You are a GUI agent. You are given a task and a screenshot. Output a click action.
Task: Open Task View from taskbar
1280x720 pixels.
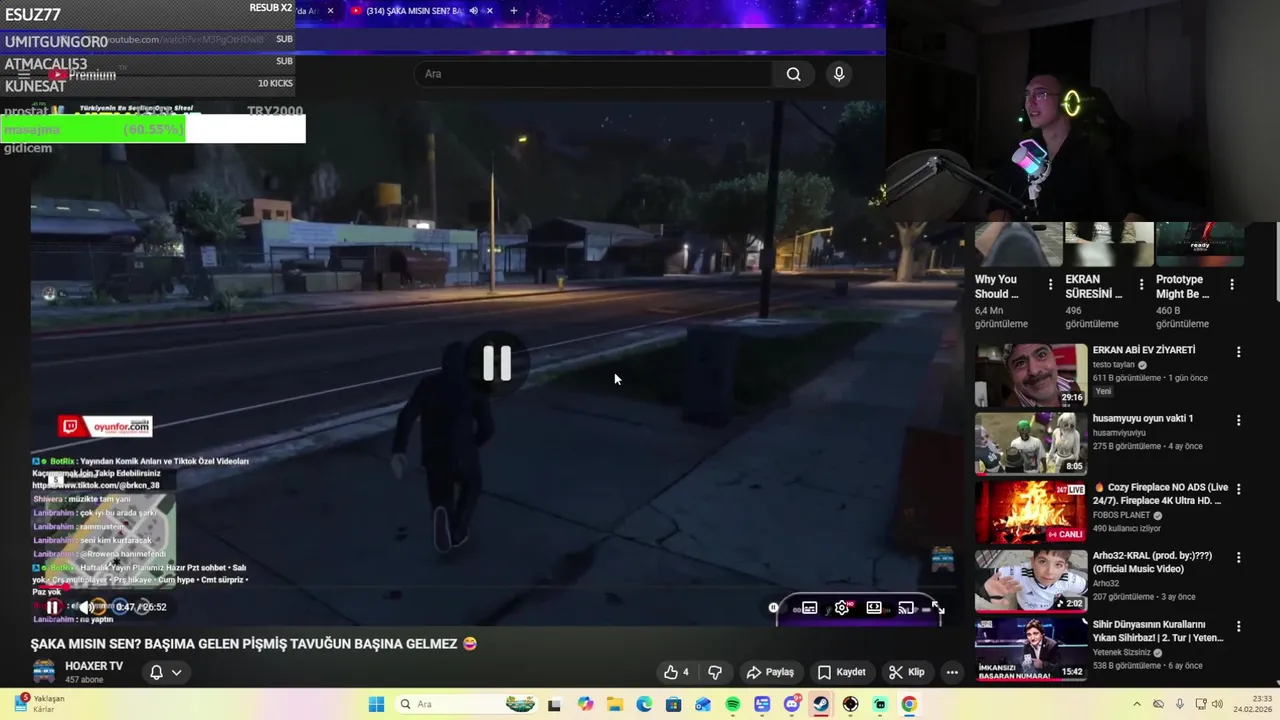(555, 704)
